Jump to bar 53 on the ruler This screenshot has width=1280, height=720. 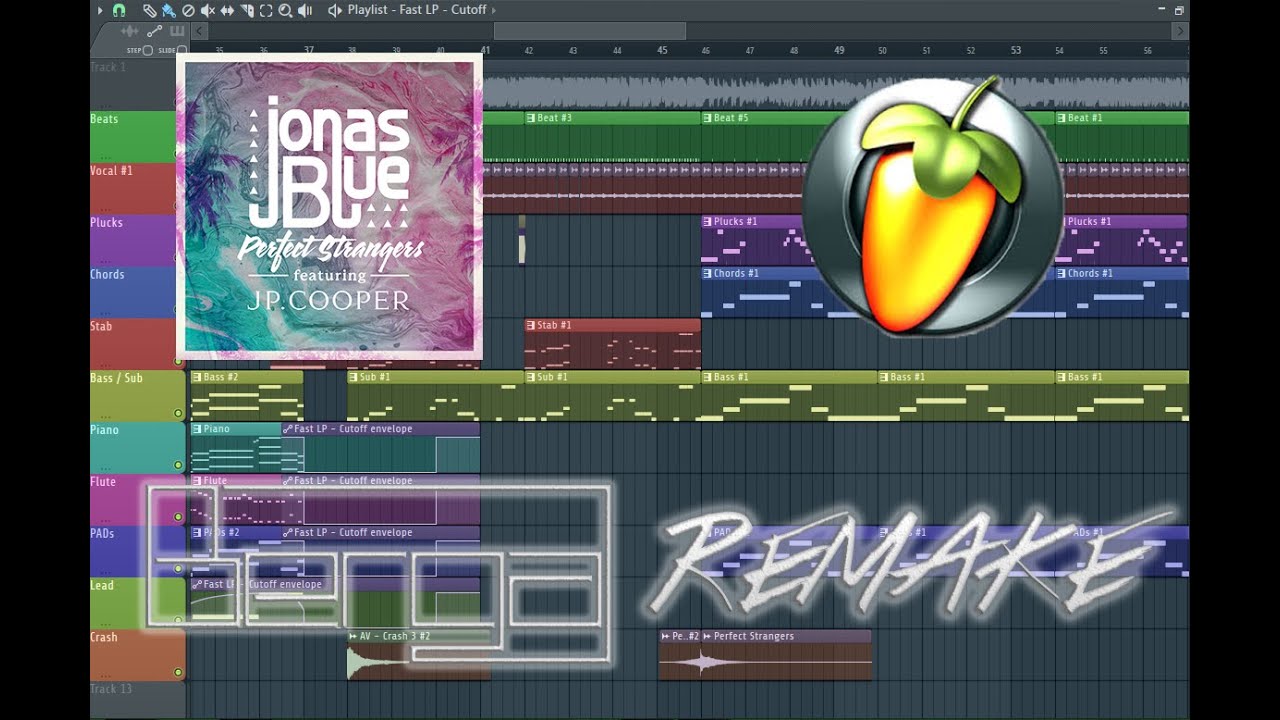point(1016,50)
